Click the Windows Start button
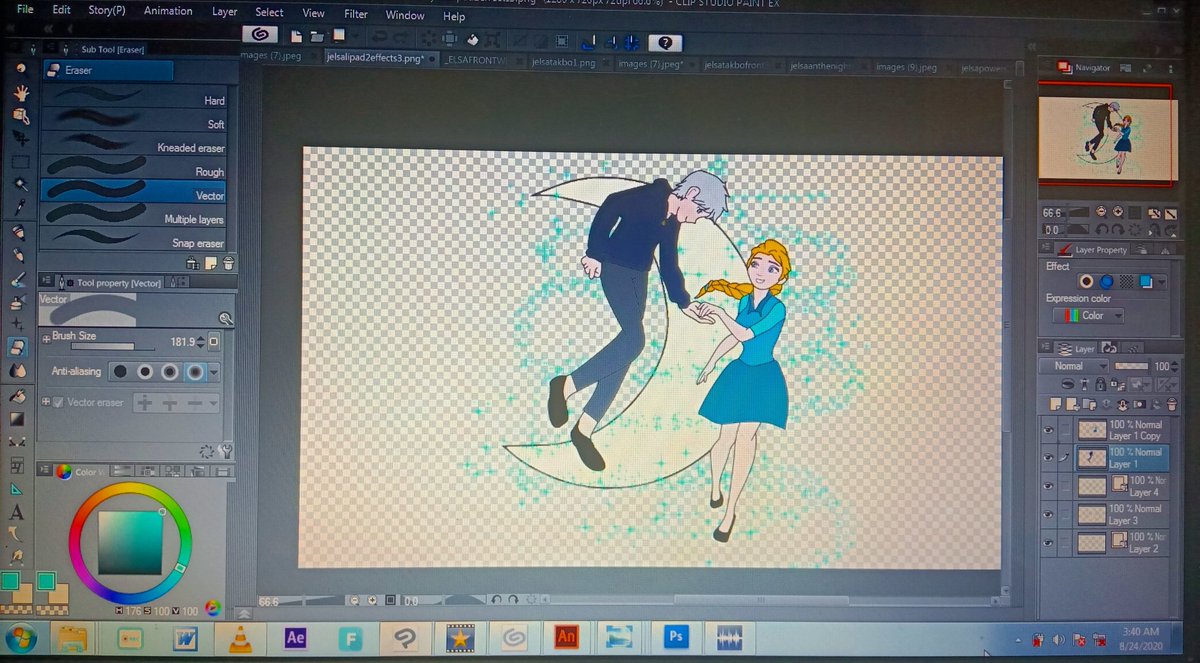This screenshot has height=663, width=1200. pos(21,638)
